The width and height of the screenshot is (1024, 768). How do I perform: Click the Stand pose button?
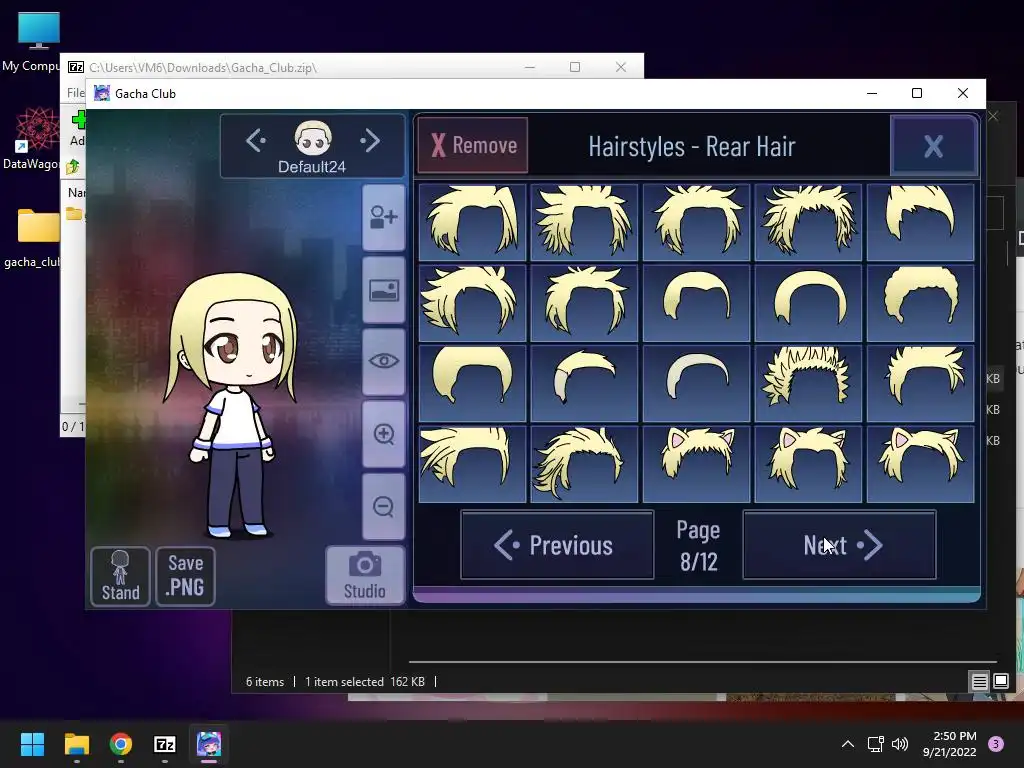pos(120,576)
